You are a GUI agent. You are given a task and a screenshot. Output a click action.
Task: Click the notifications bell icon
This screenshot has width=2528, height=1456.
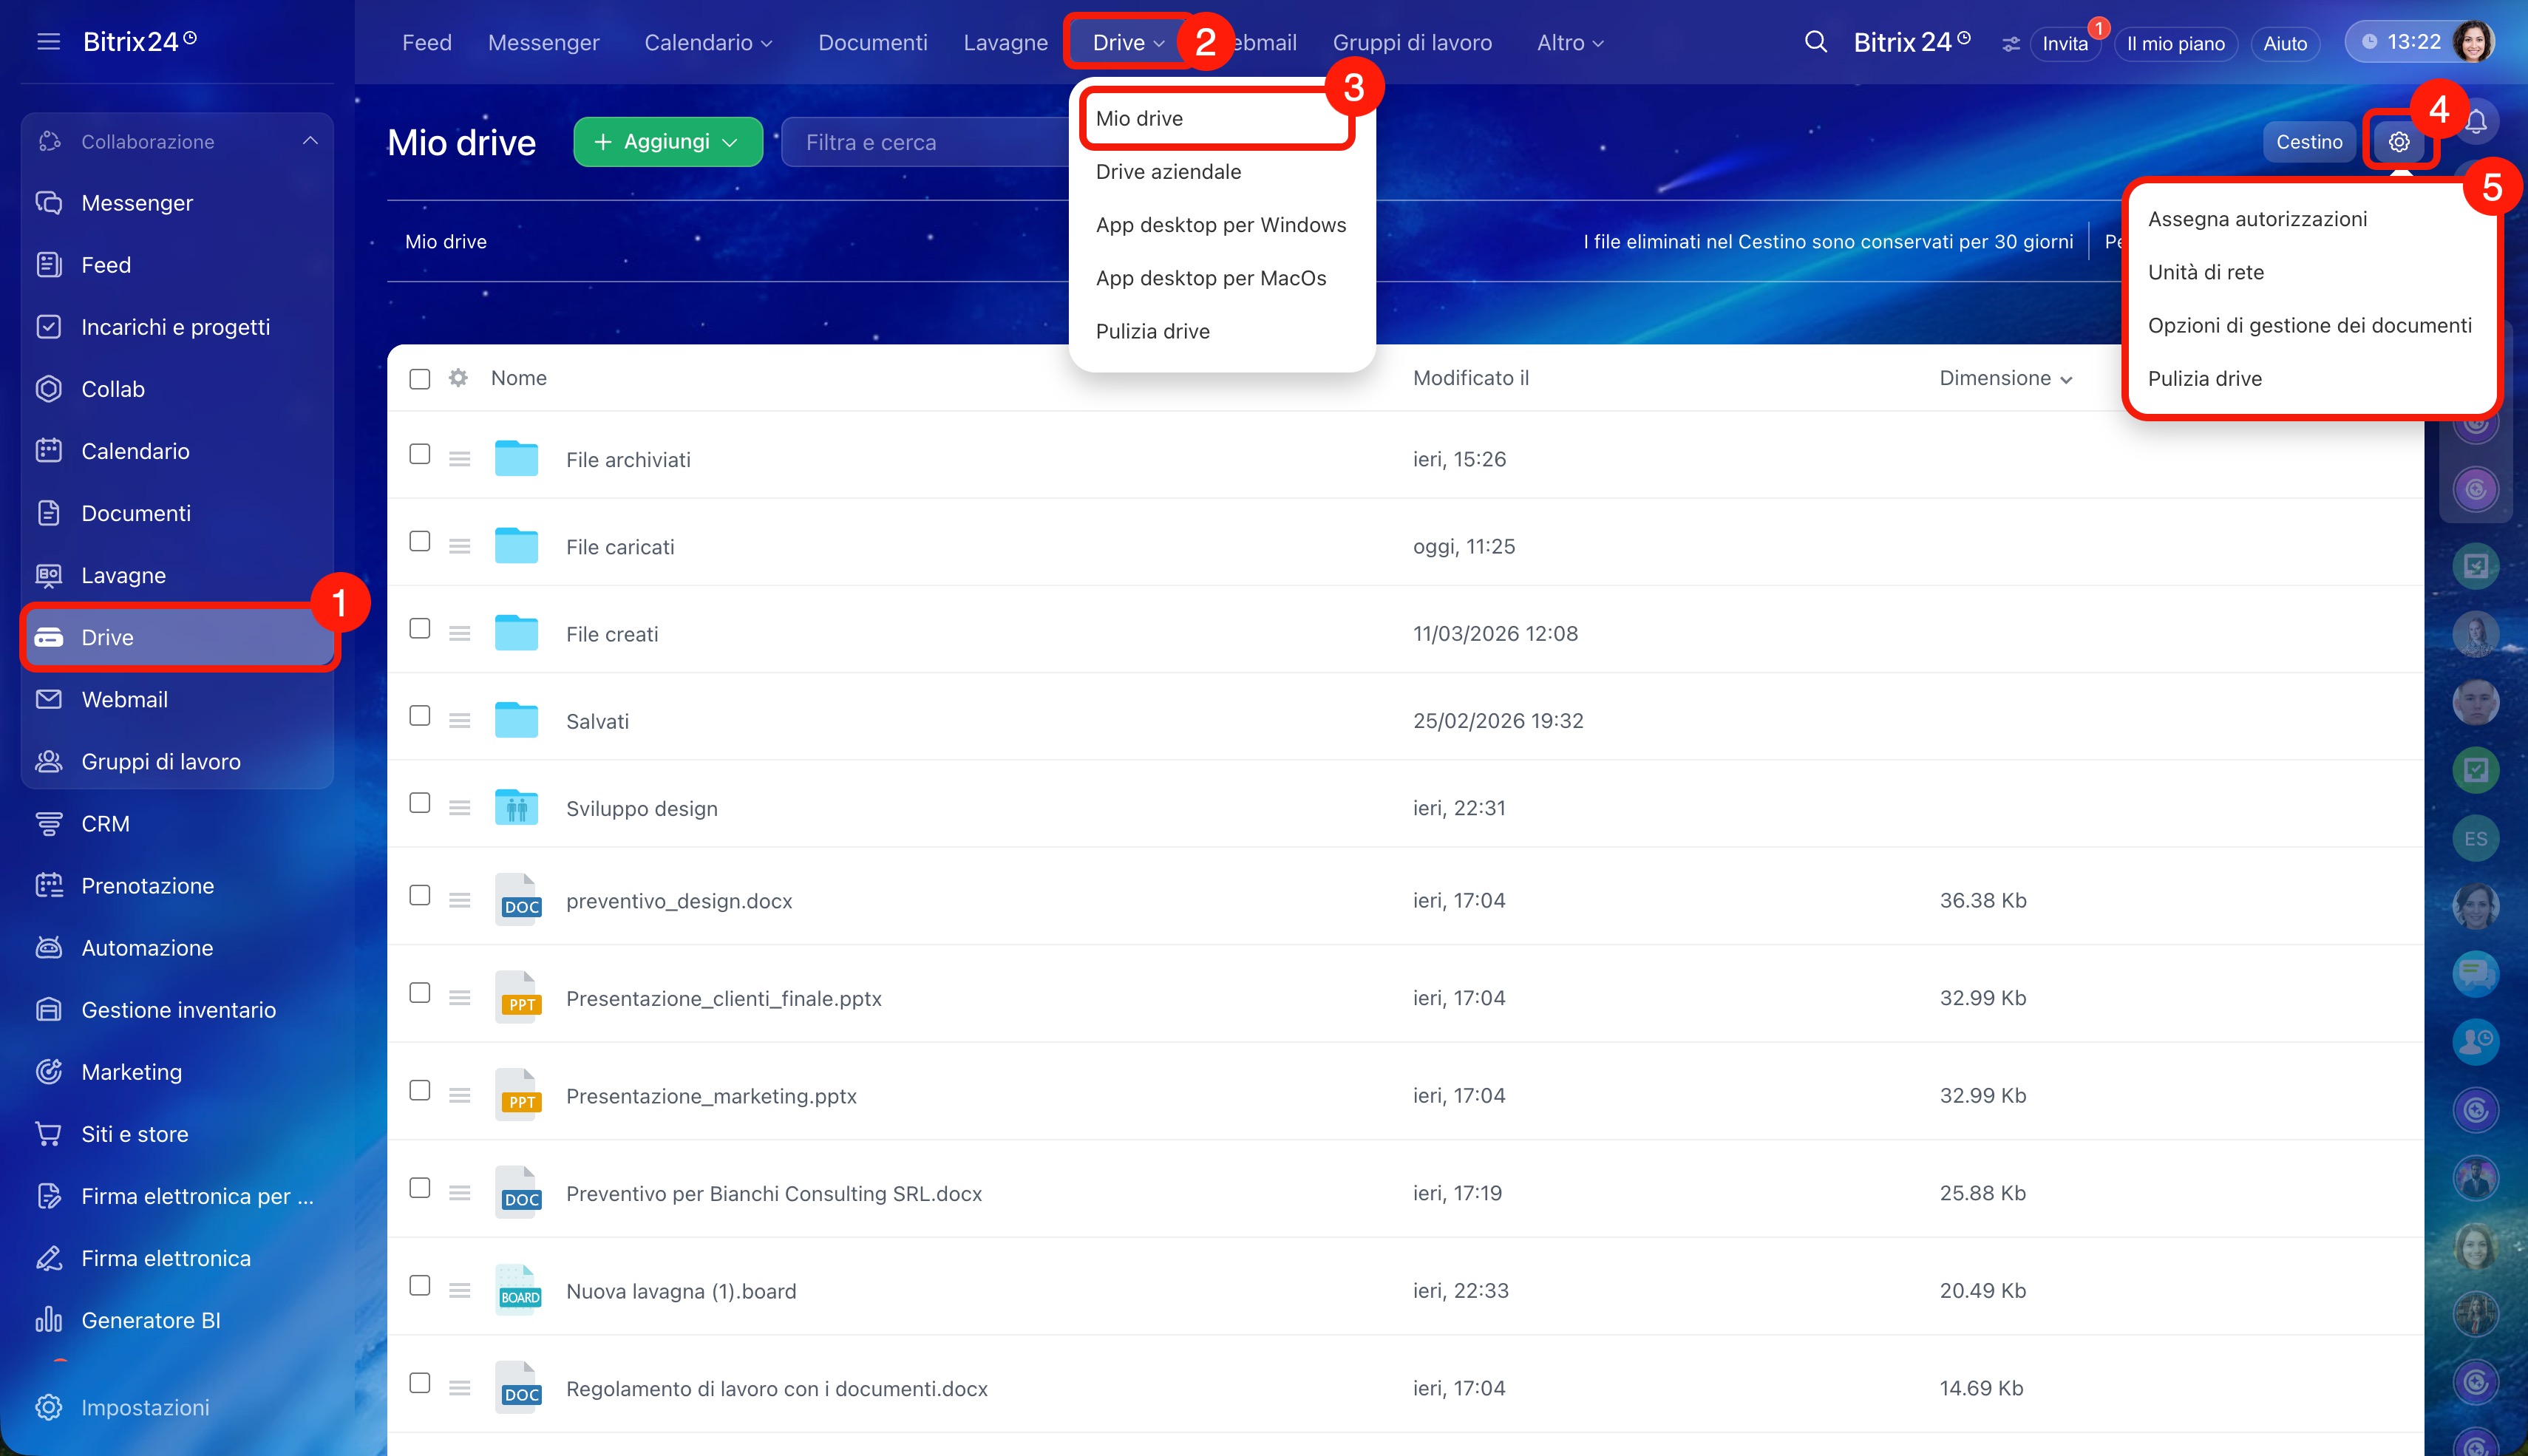click(x=2477, y=122)
